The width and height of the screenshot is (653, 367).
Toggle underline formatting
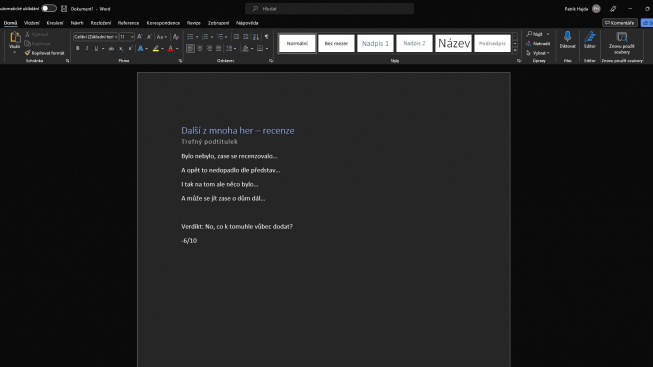coord(96,49)
